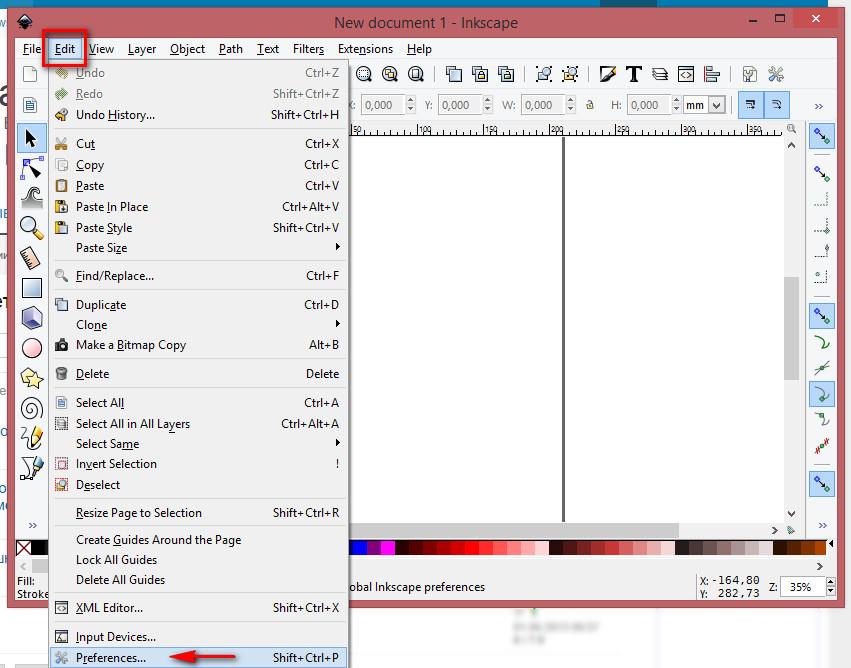Increase the zoom percentage stepper
851x668 pixels.
830,582
